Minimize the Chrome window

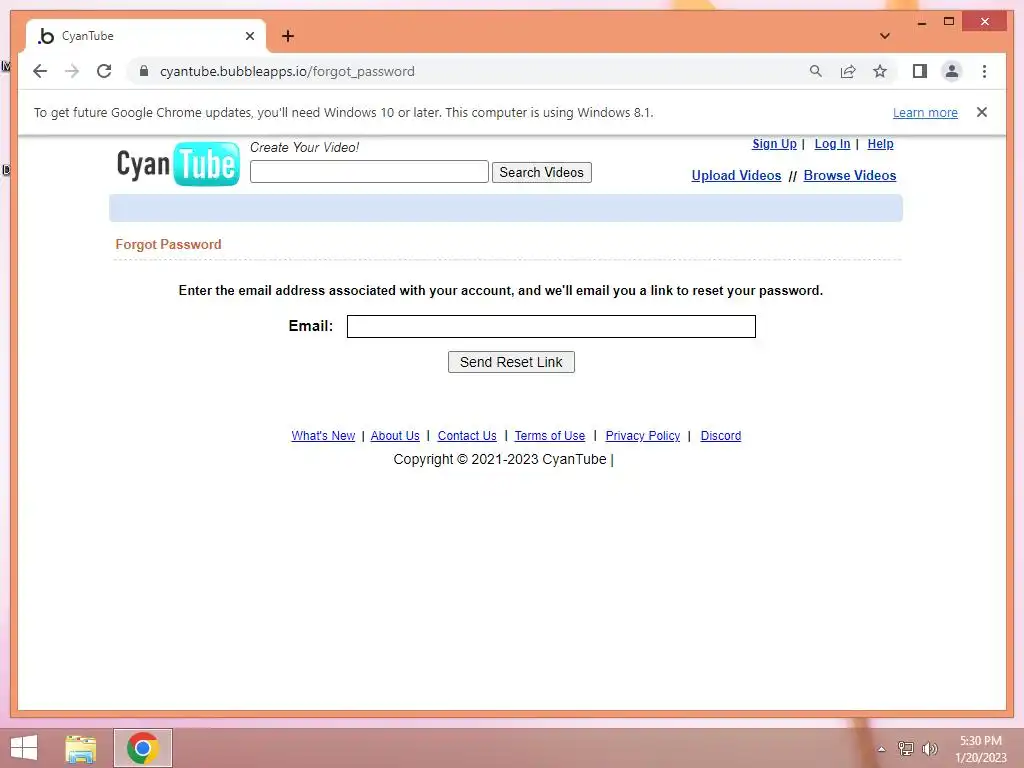pyautogui.click(x=921, y=22)
